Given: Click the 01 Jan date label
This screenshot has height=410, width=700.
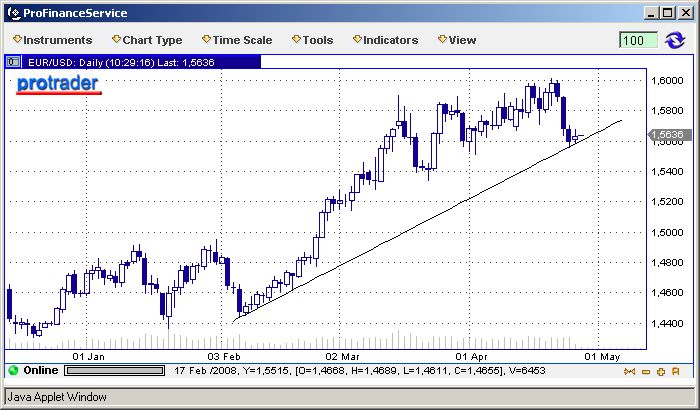Looking at the screenshot, I should click(88, 356).
